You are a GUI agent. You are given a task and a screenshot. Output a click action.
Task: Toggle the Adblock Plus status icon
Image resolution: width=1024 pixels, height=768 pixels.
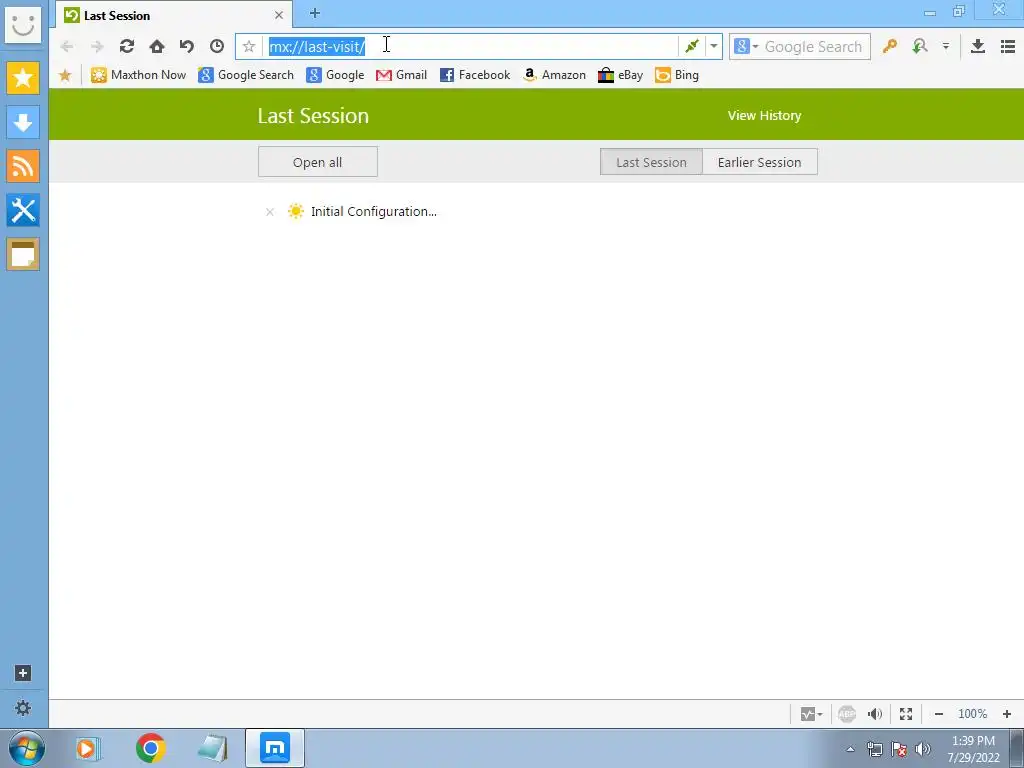click(x=847, y=714)
